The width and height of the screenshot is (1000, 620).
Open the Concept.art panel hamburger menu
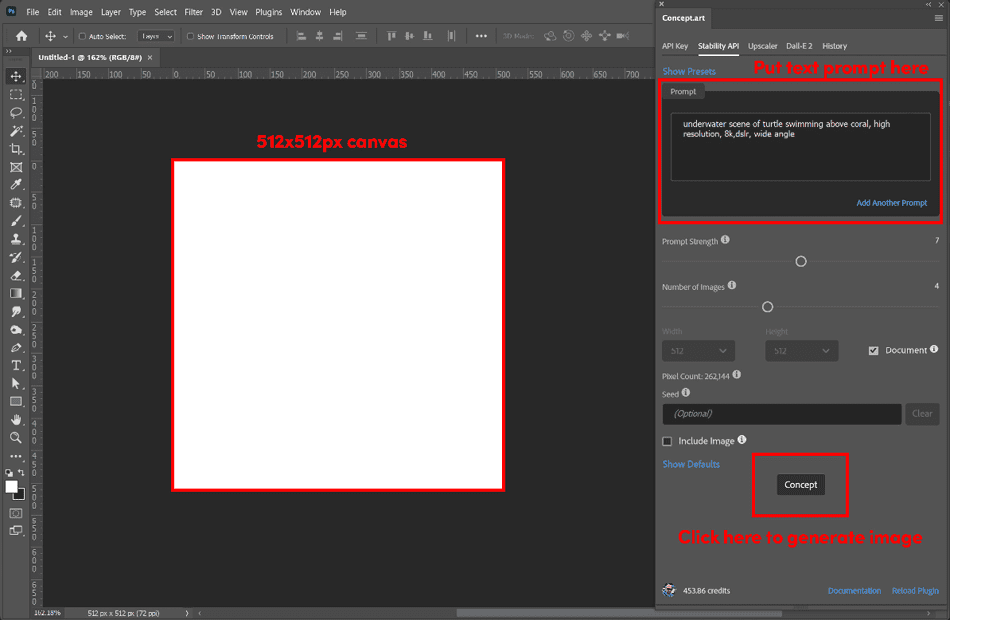(x=939, y=18)
